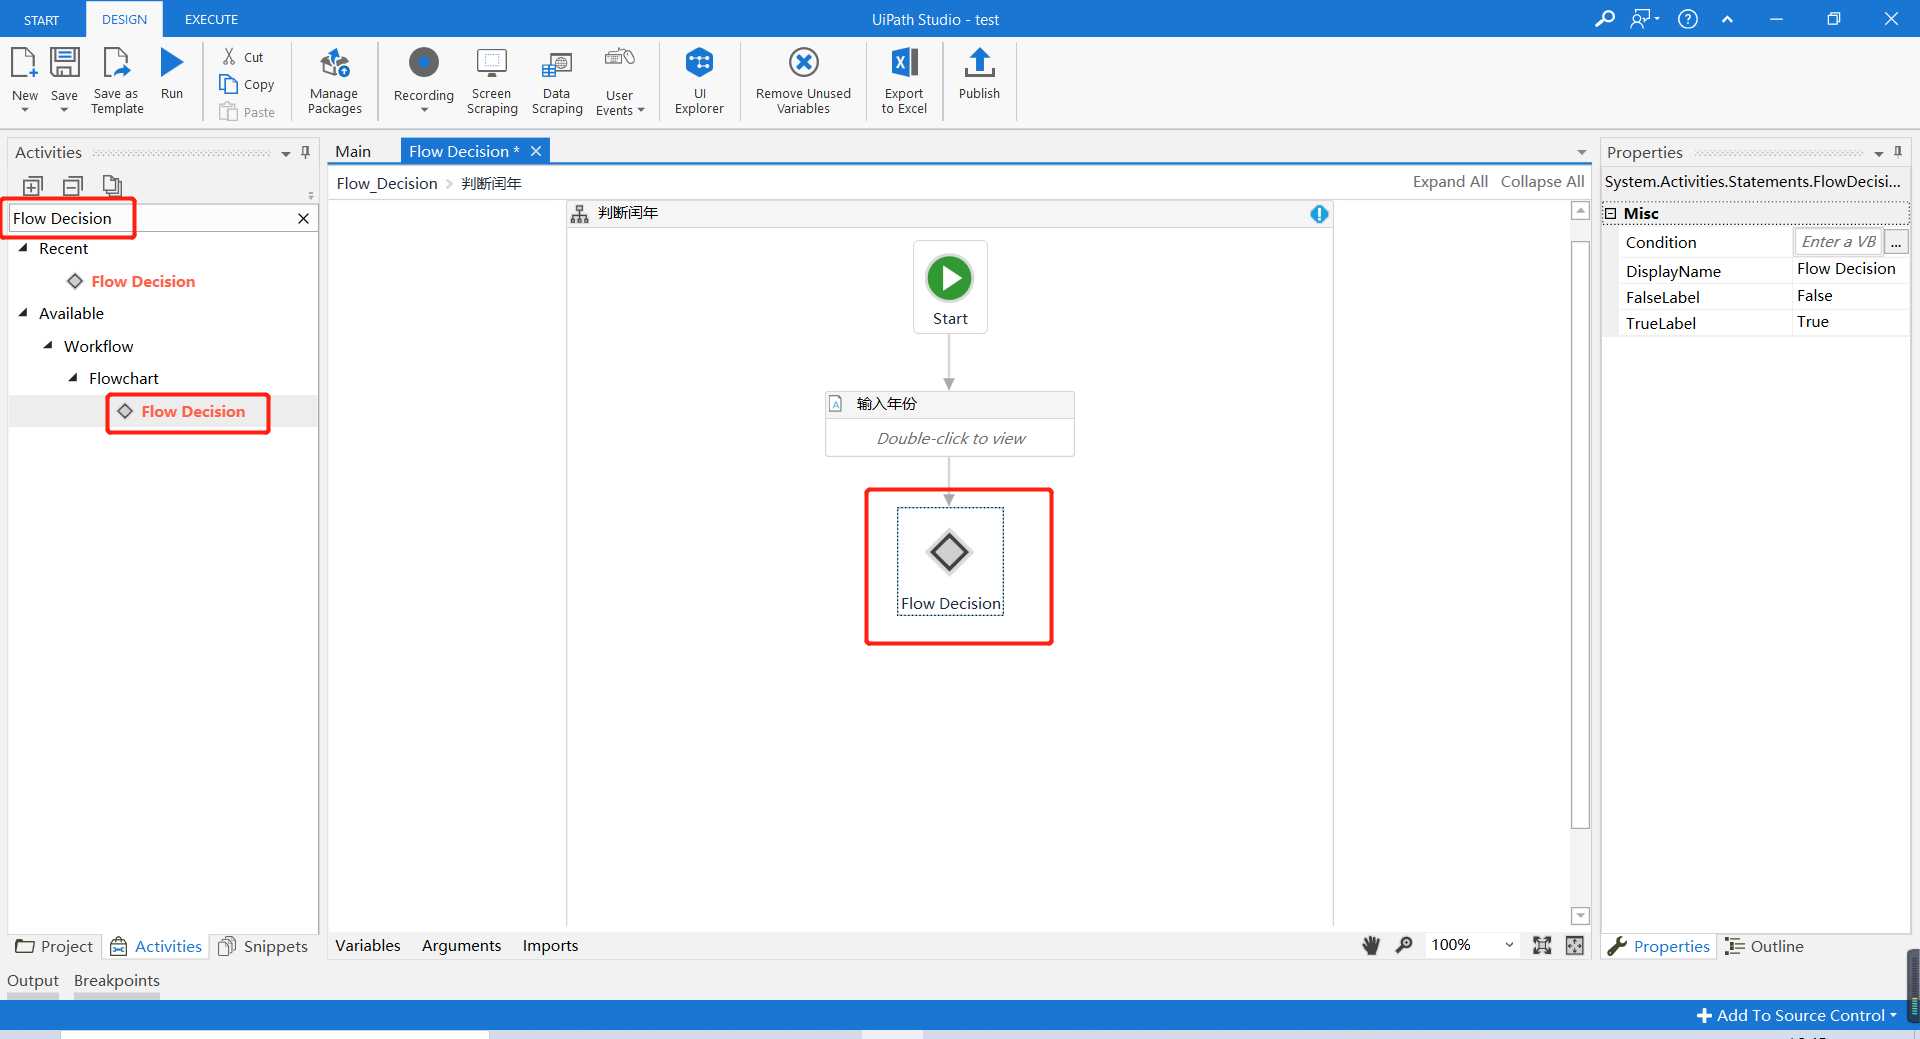Click the flowchart warning info icon
The width and height of the screenshot is (1920, 1039).
(1319, 213)
